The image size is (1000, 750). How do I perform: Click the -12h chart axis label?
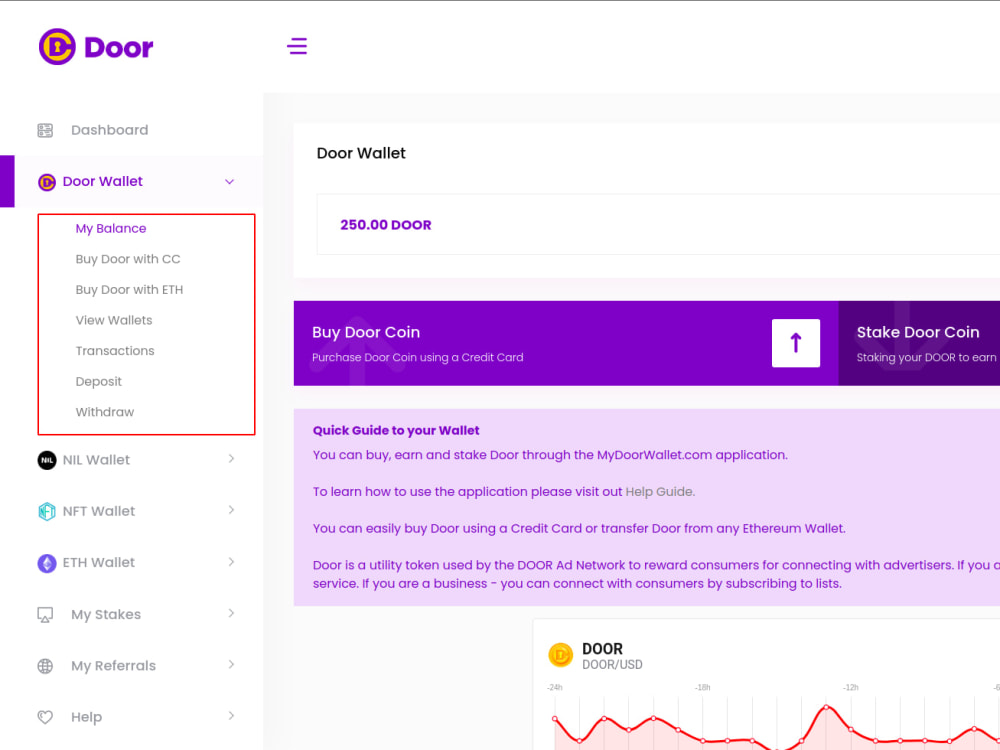coord(850,688)
